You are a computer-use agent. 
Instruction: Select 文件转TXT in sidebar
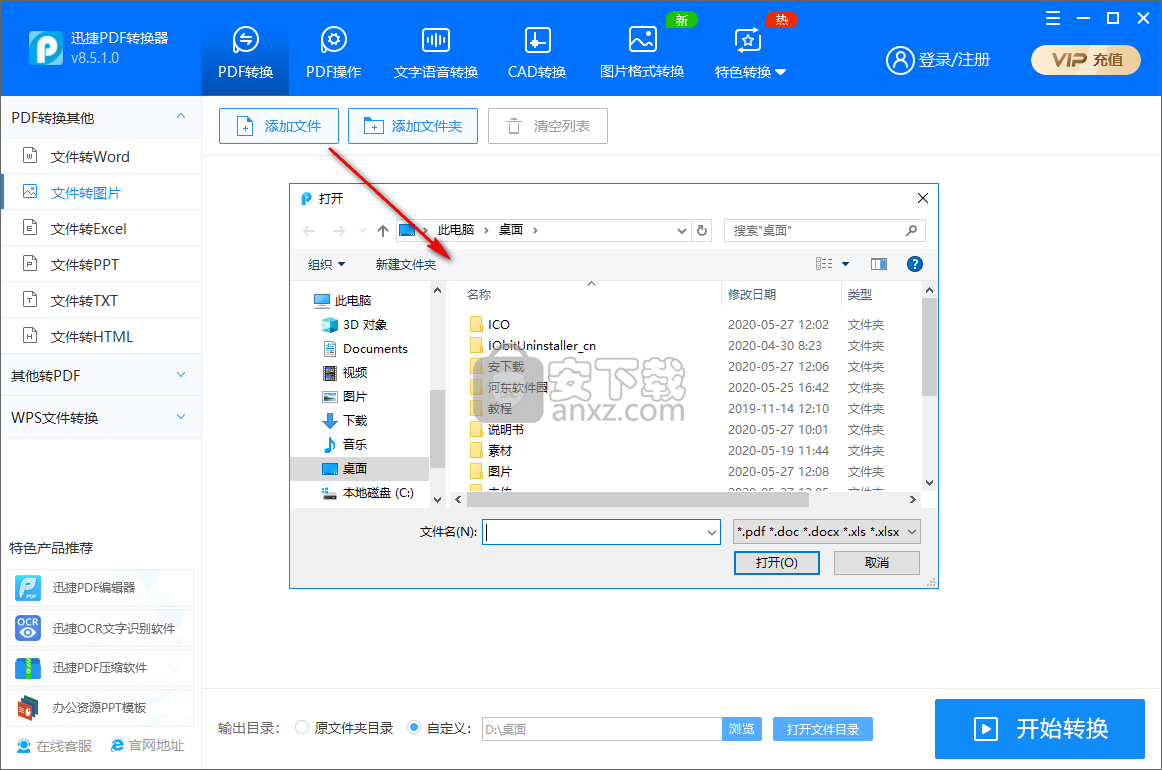101,300
